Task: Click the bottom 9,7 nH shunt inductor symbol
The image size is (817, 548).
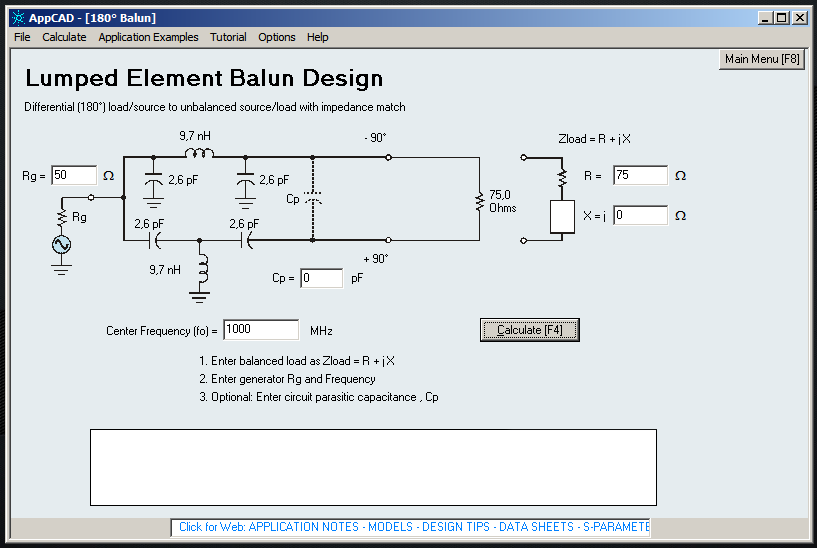Action: (203, 269)
